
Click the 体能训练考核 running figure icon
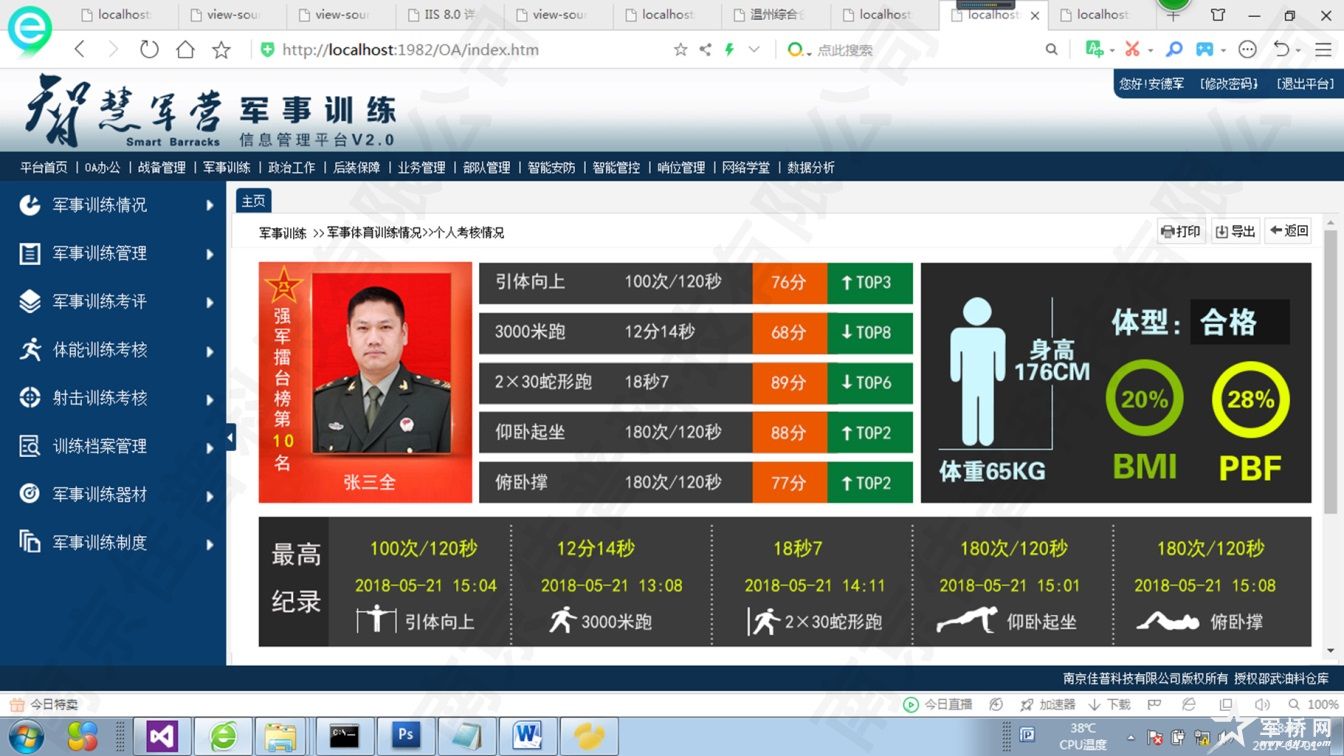click(x=30, y=350)
